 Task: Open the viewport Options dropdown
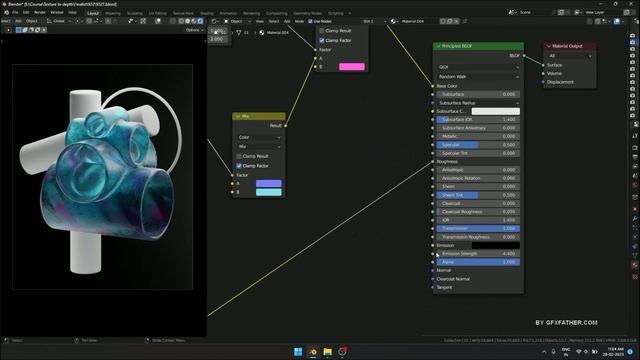[x=194, y=30]
